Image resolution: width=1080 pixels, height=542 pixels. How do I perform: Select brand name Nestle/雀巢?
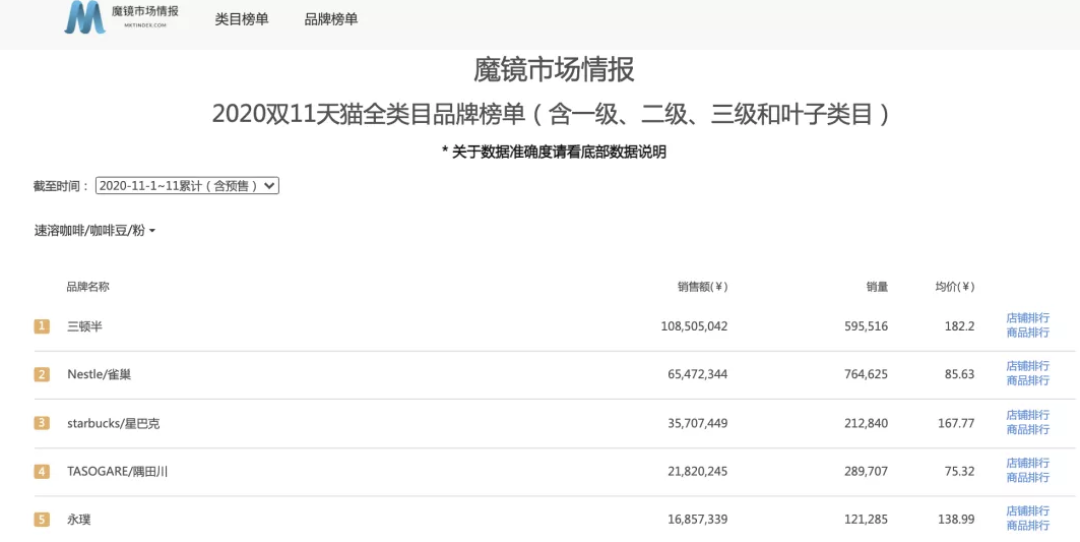click(99, 375)
